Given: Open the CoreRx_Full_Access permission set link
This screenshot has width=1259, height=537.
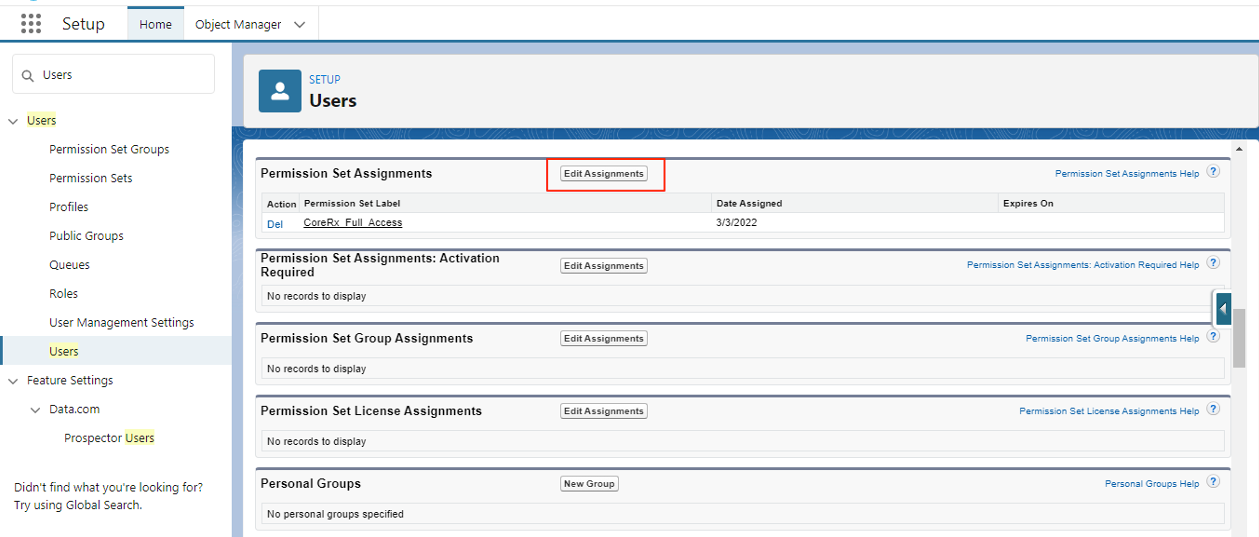Looking at the screenshot, I should (x=352, y=223).
